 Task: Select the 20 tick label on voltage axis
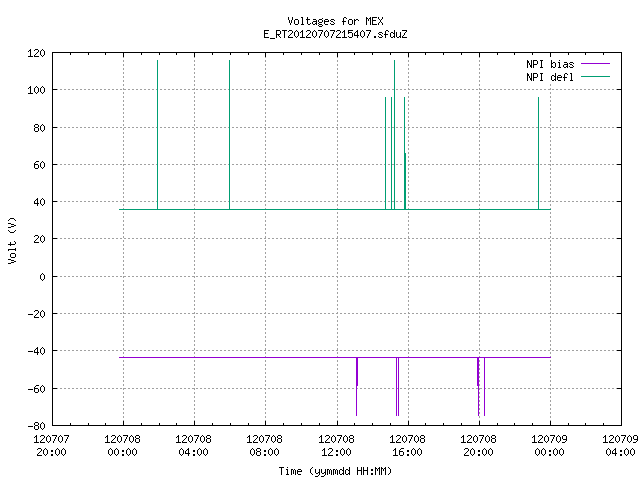(39, 239)
